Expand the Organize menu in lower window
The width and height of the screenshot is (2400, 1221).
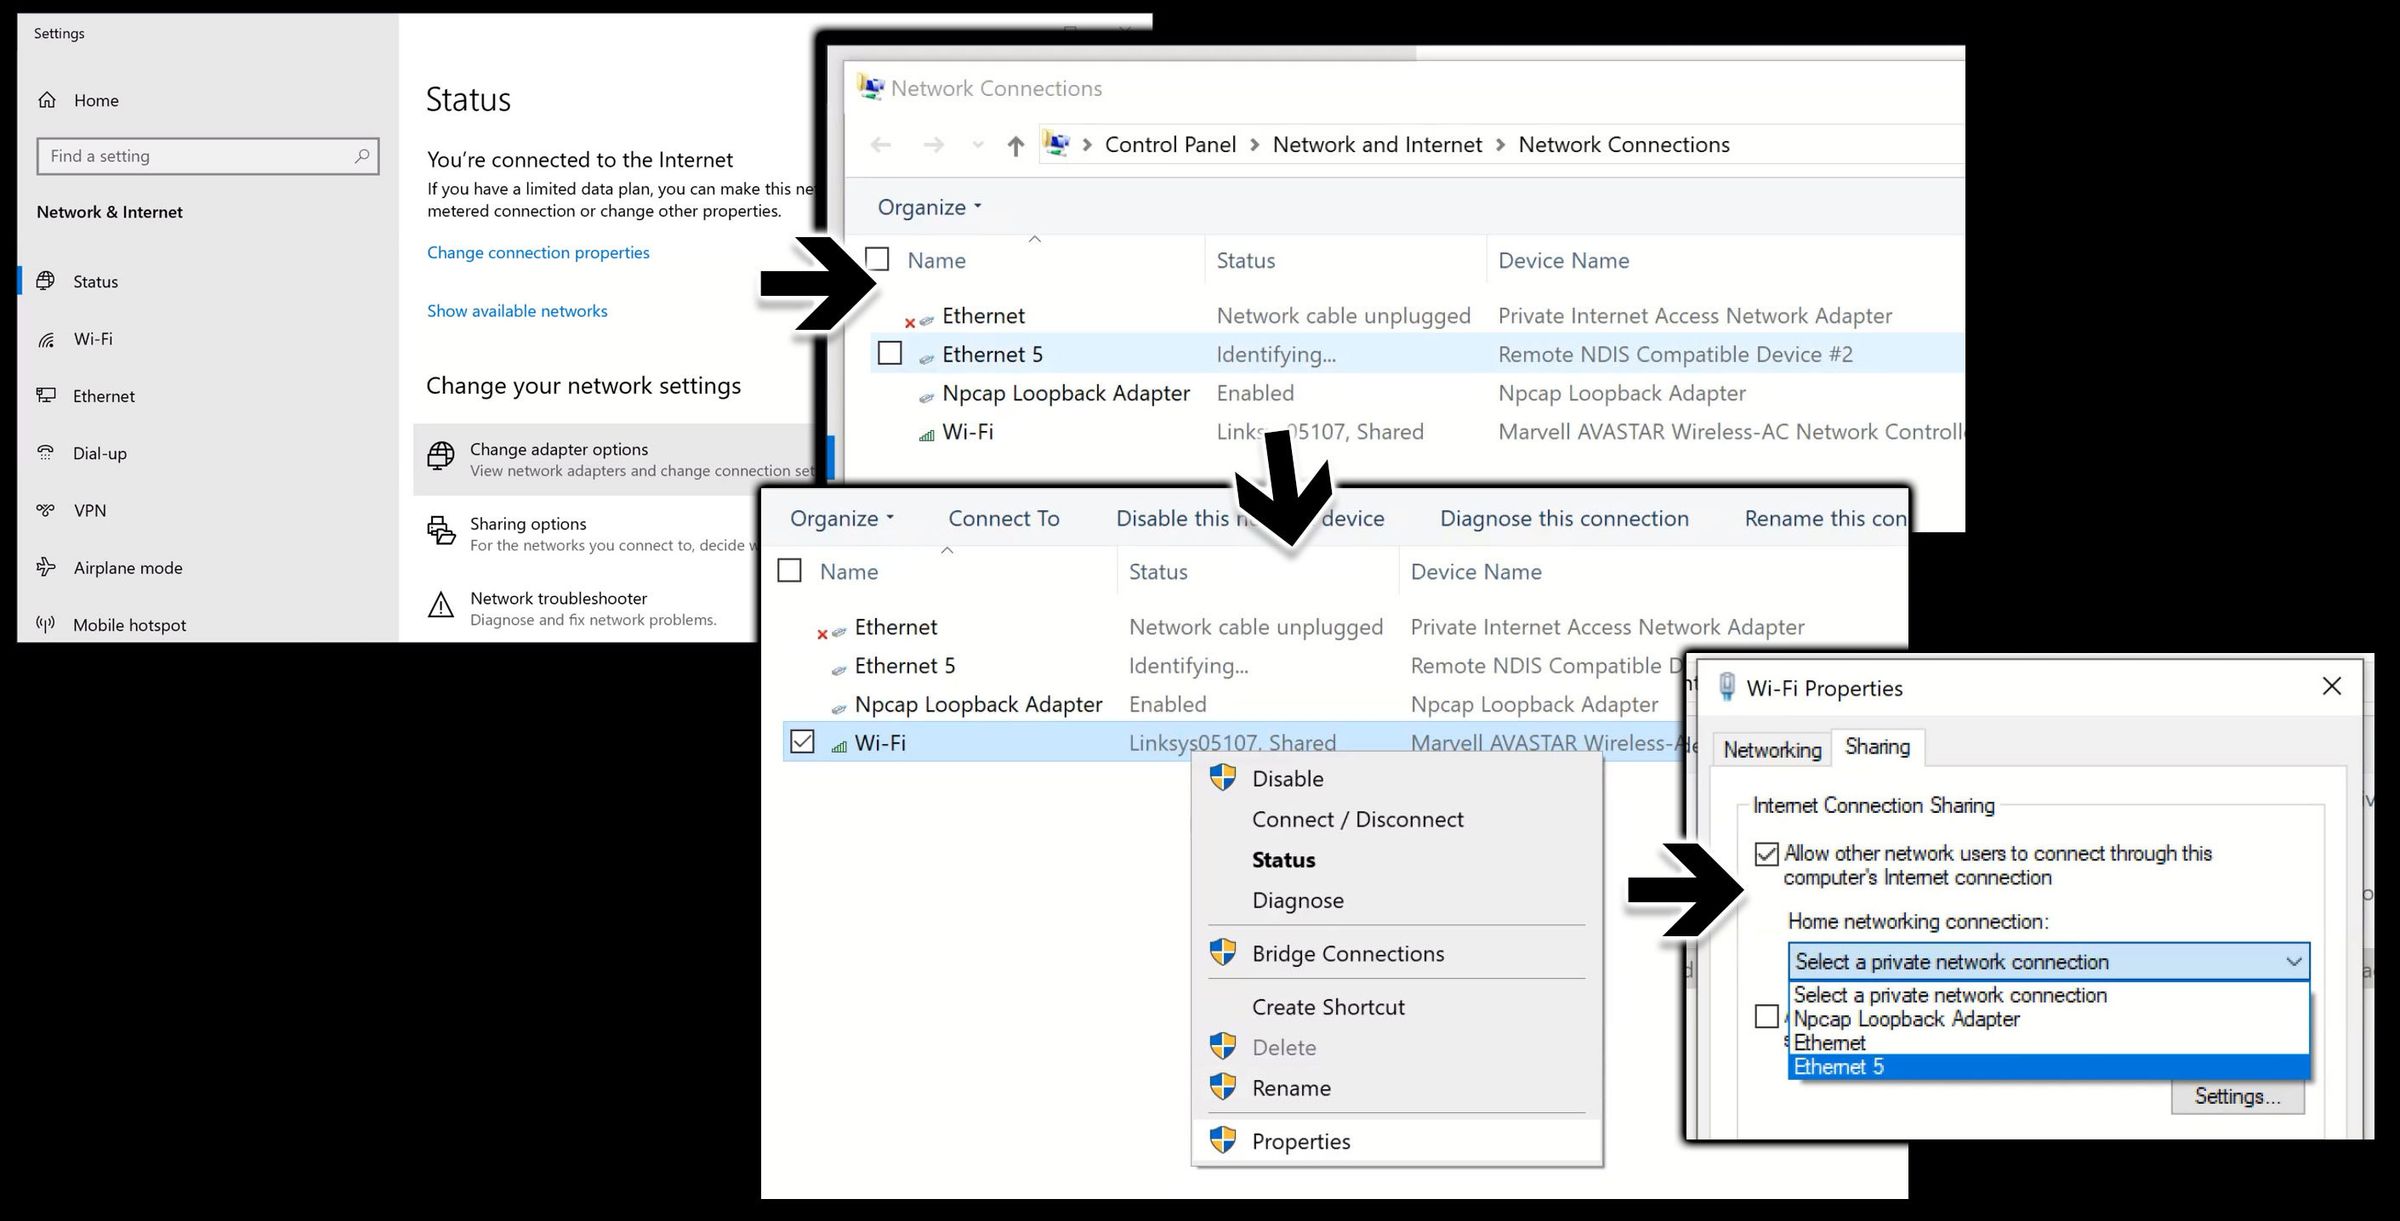click(x=841, y=518)
